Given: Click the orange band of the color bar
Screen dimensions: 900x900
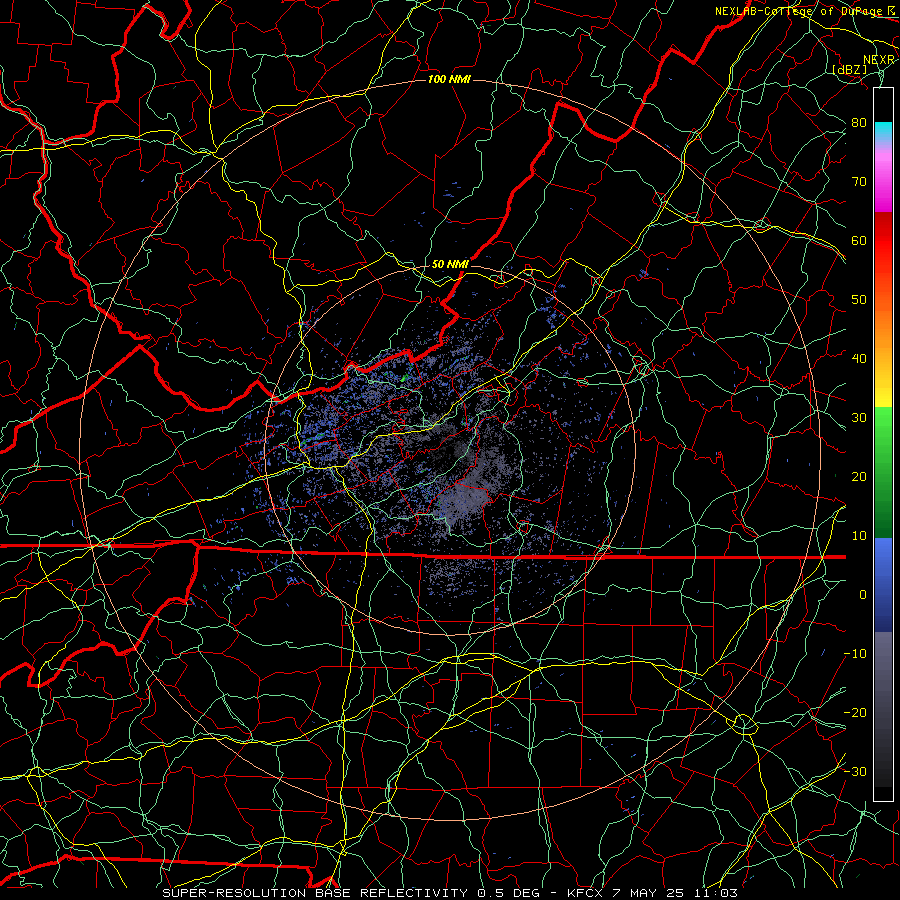Looking at the screenshot, I should coord(883,327).
